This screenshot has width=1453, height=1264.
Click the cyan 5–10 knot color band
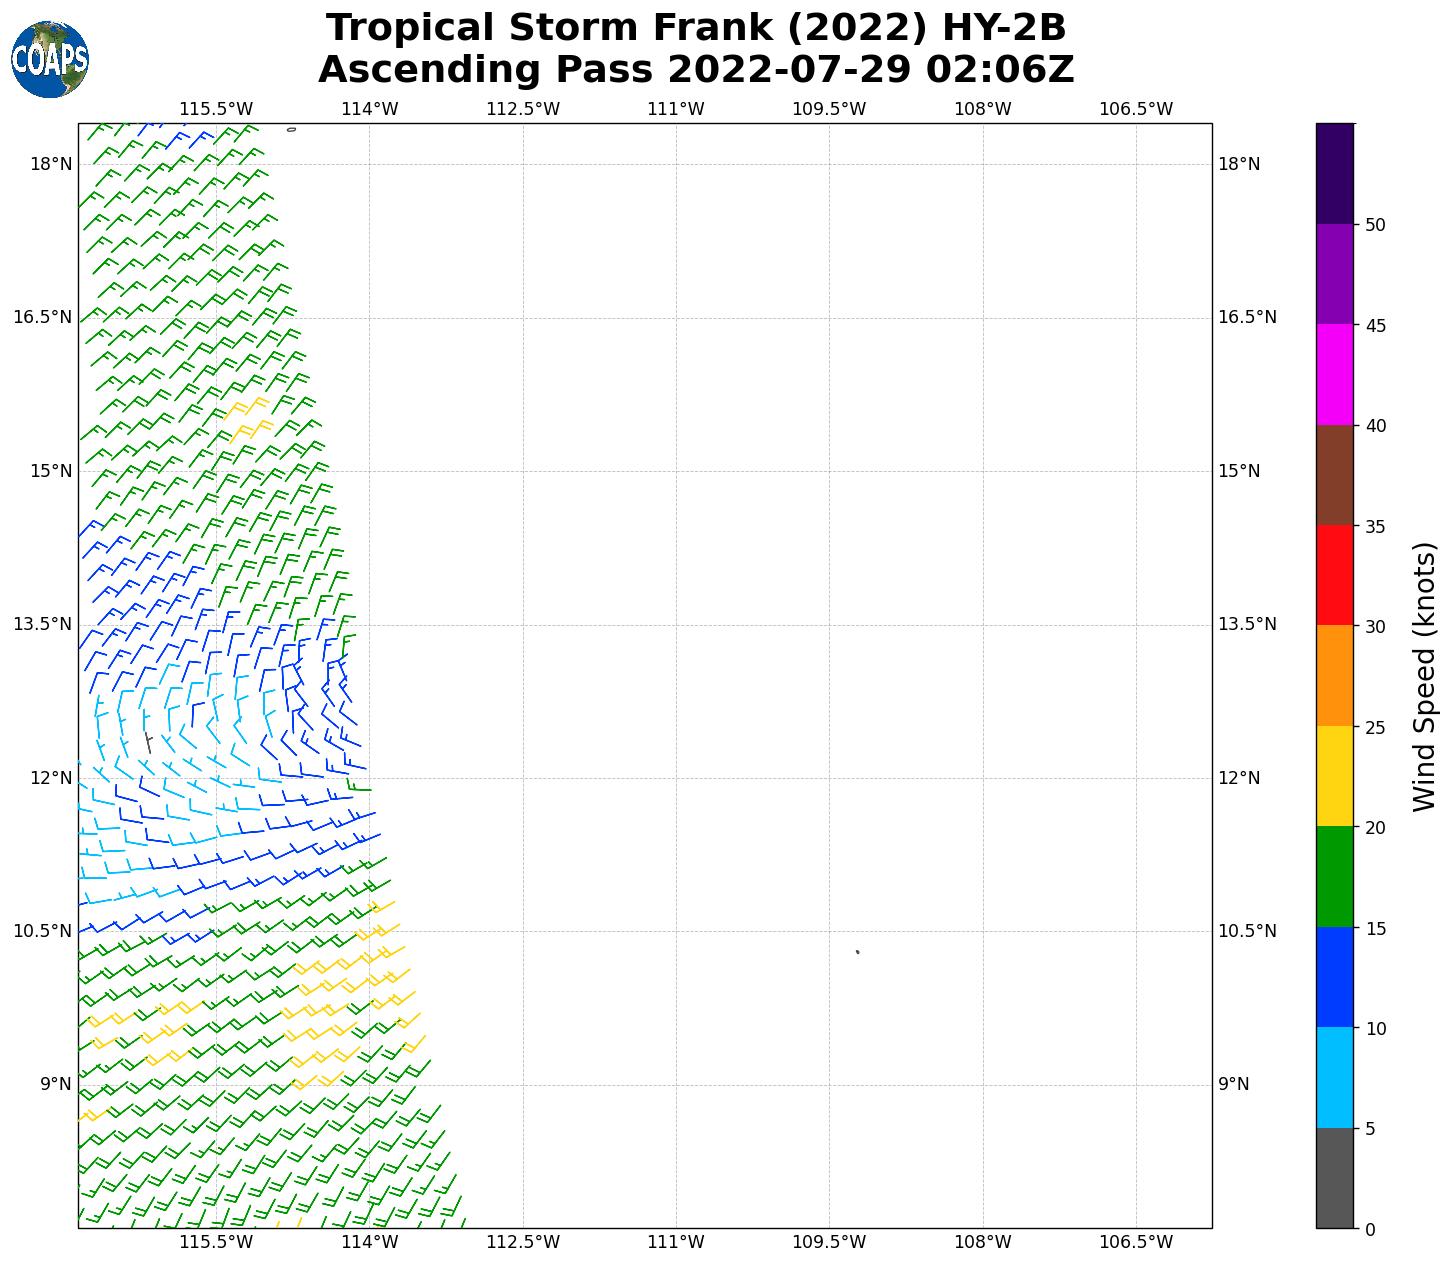1334,1078
